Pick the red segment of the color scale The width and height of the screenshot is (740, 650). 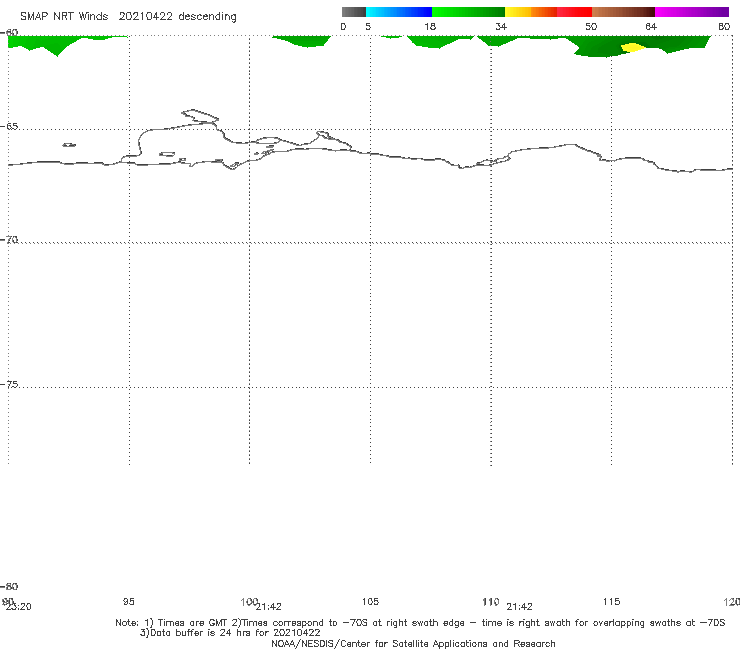click(574, 12)
